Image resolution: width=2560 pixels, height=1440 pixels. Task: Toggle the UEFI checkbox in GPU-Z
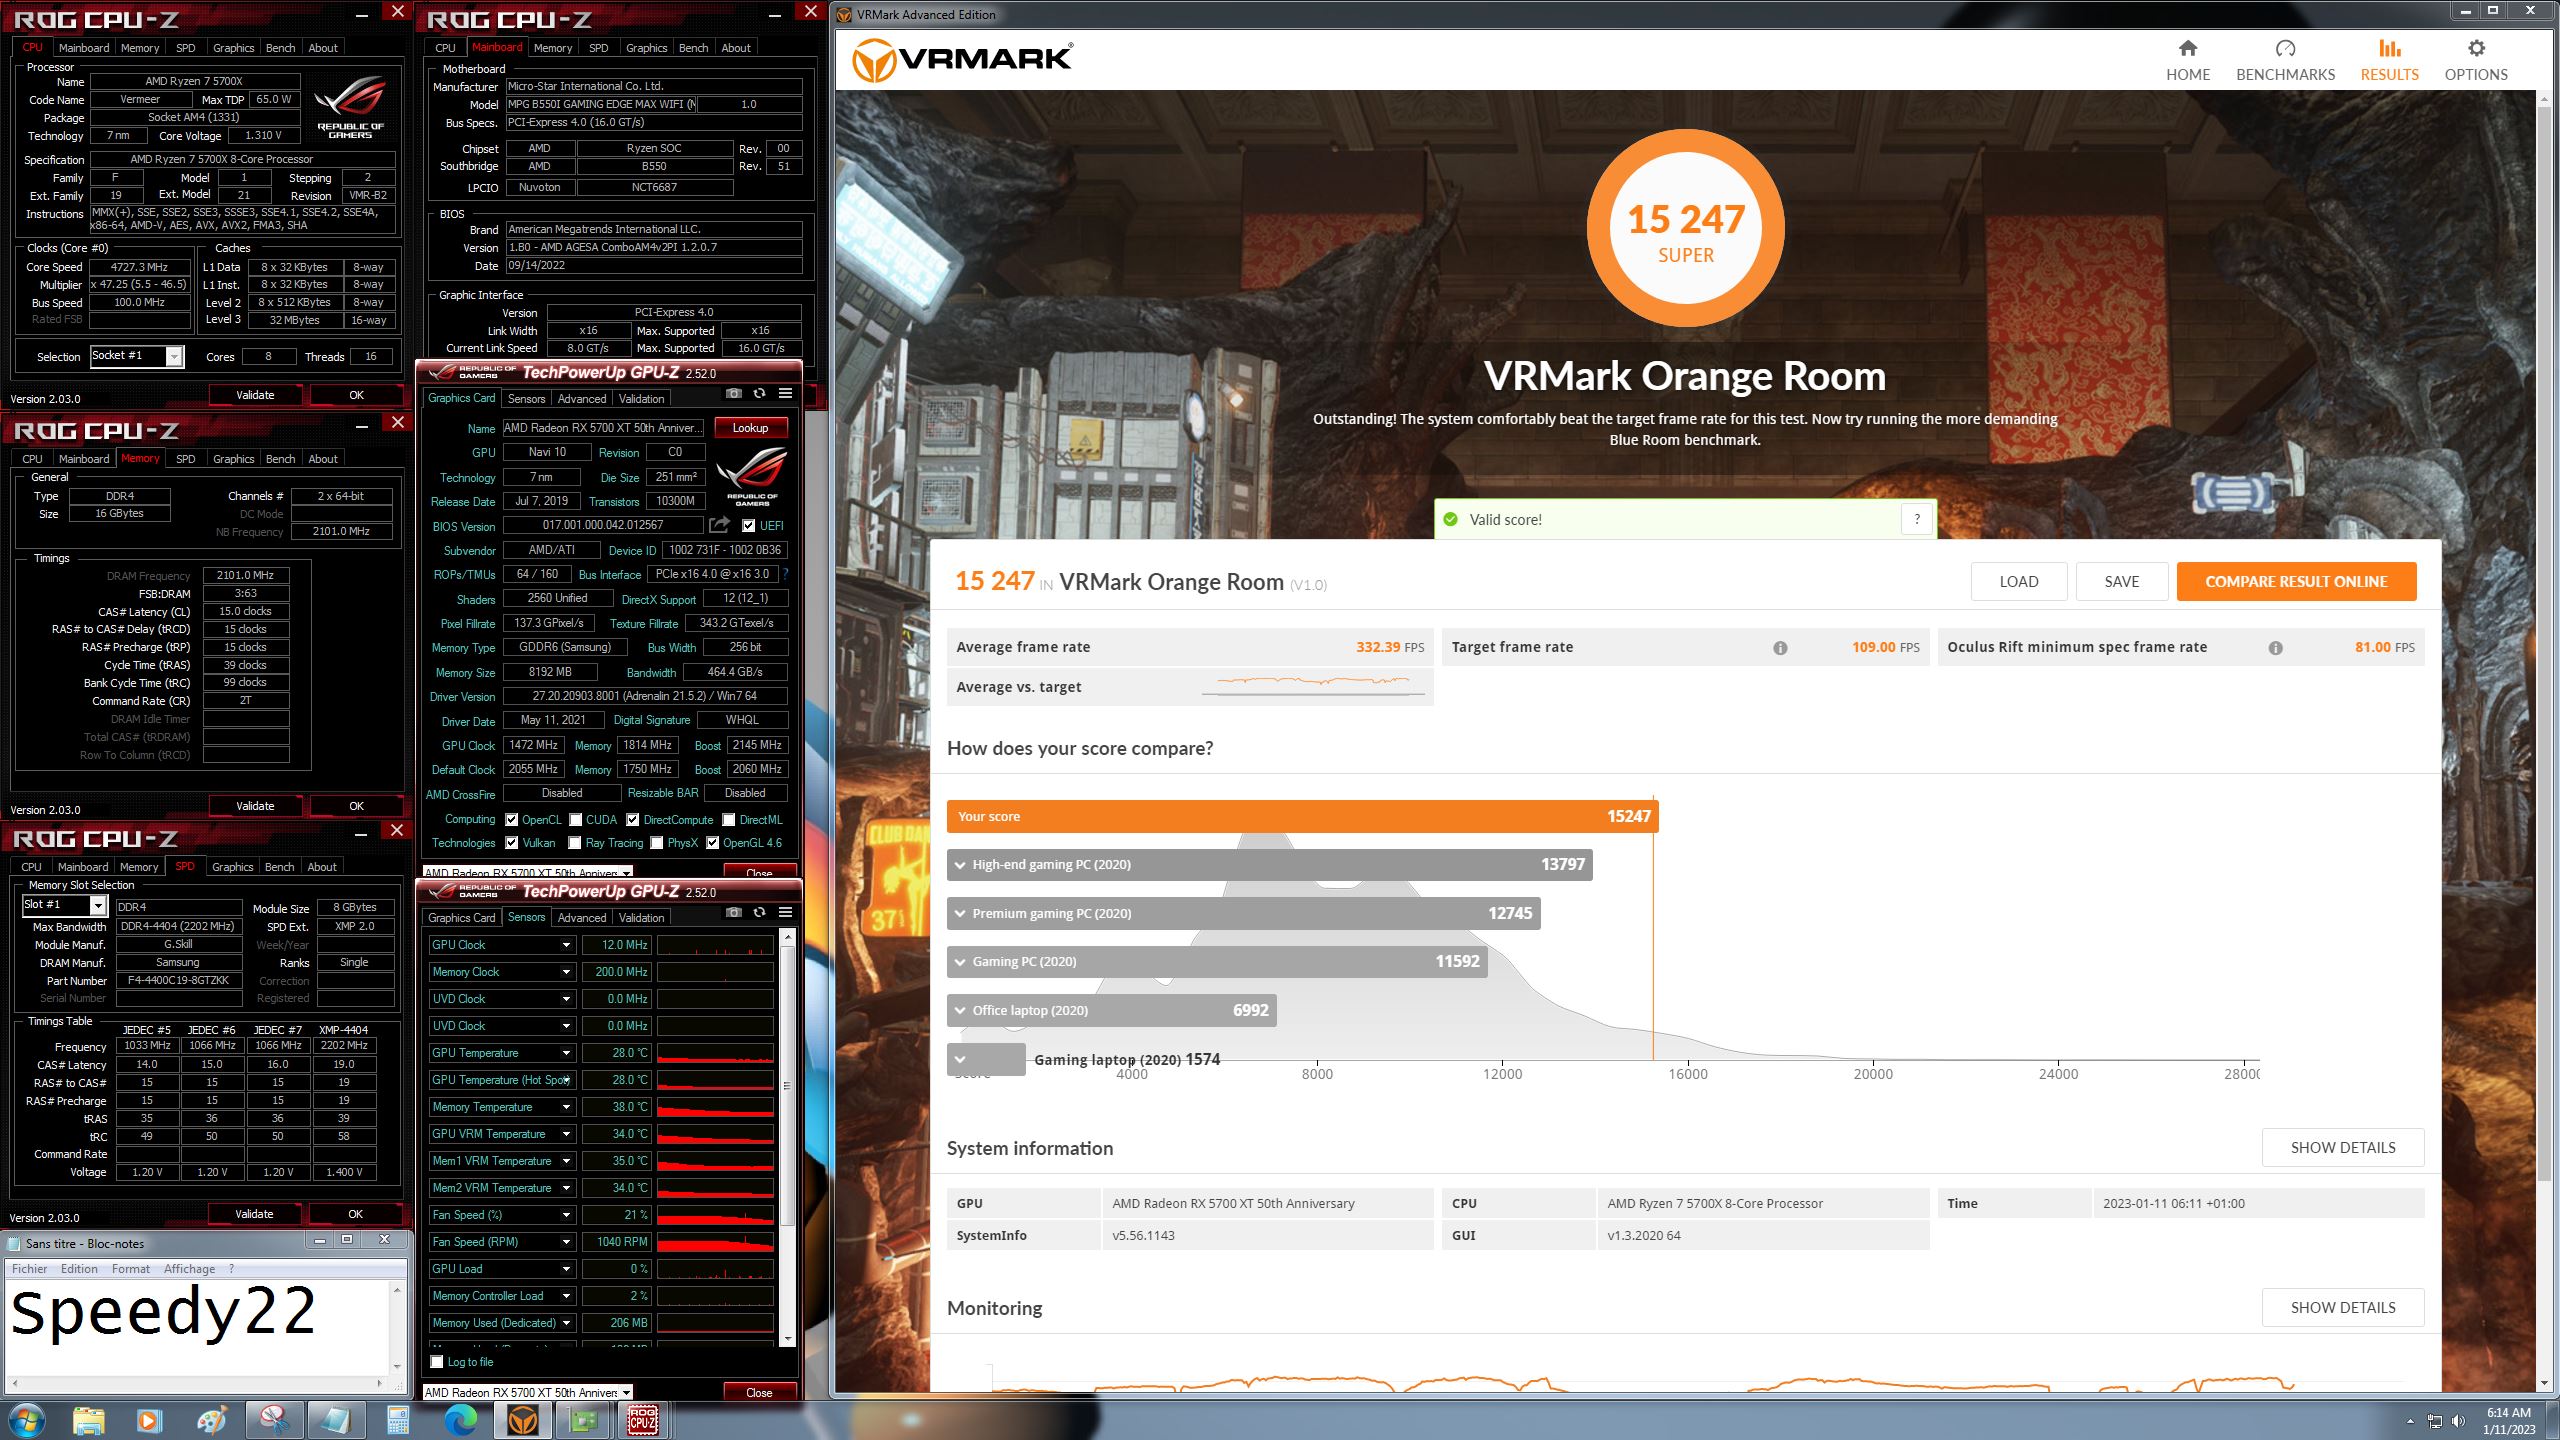coord(748,526)
